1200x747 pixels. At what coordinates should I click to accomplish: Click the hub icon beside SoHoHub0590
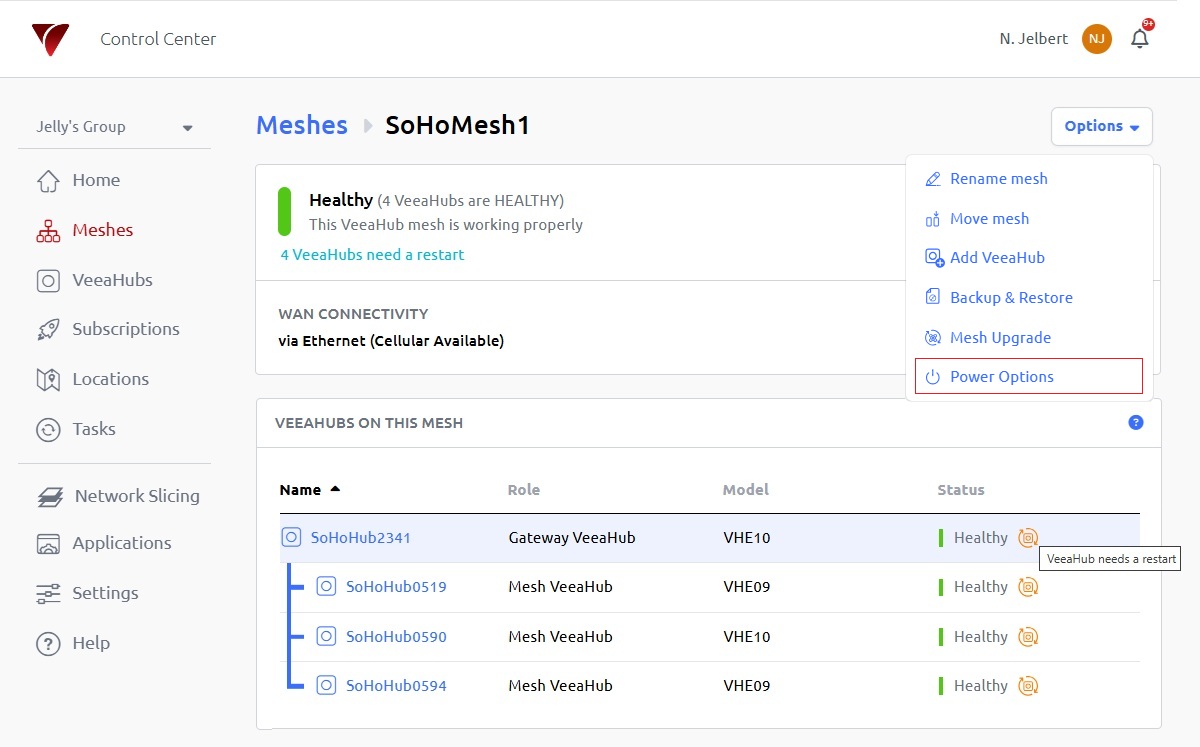tap(326, 636)
